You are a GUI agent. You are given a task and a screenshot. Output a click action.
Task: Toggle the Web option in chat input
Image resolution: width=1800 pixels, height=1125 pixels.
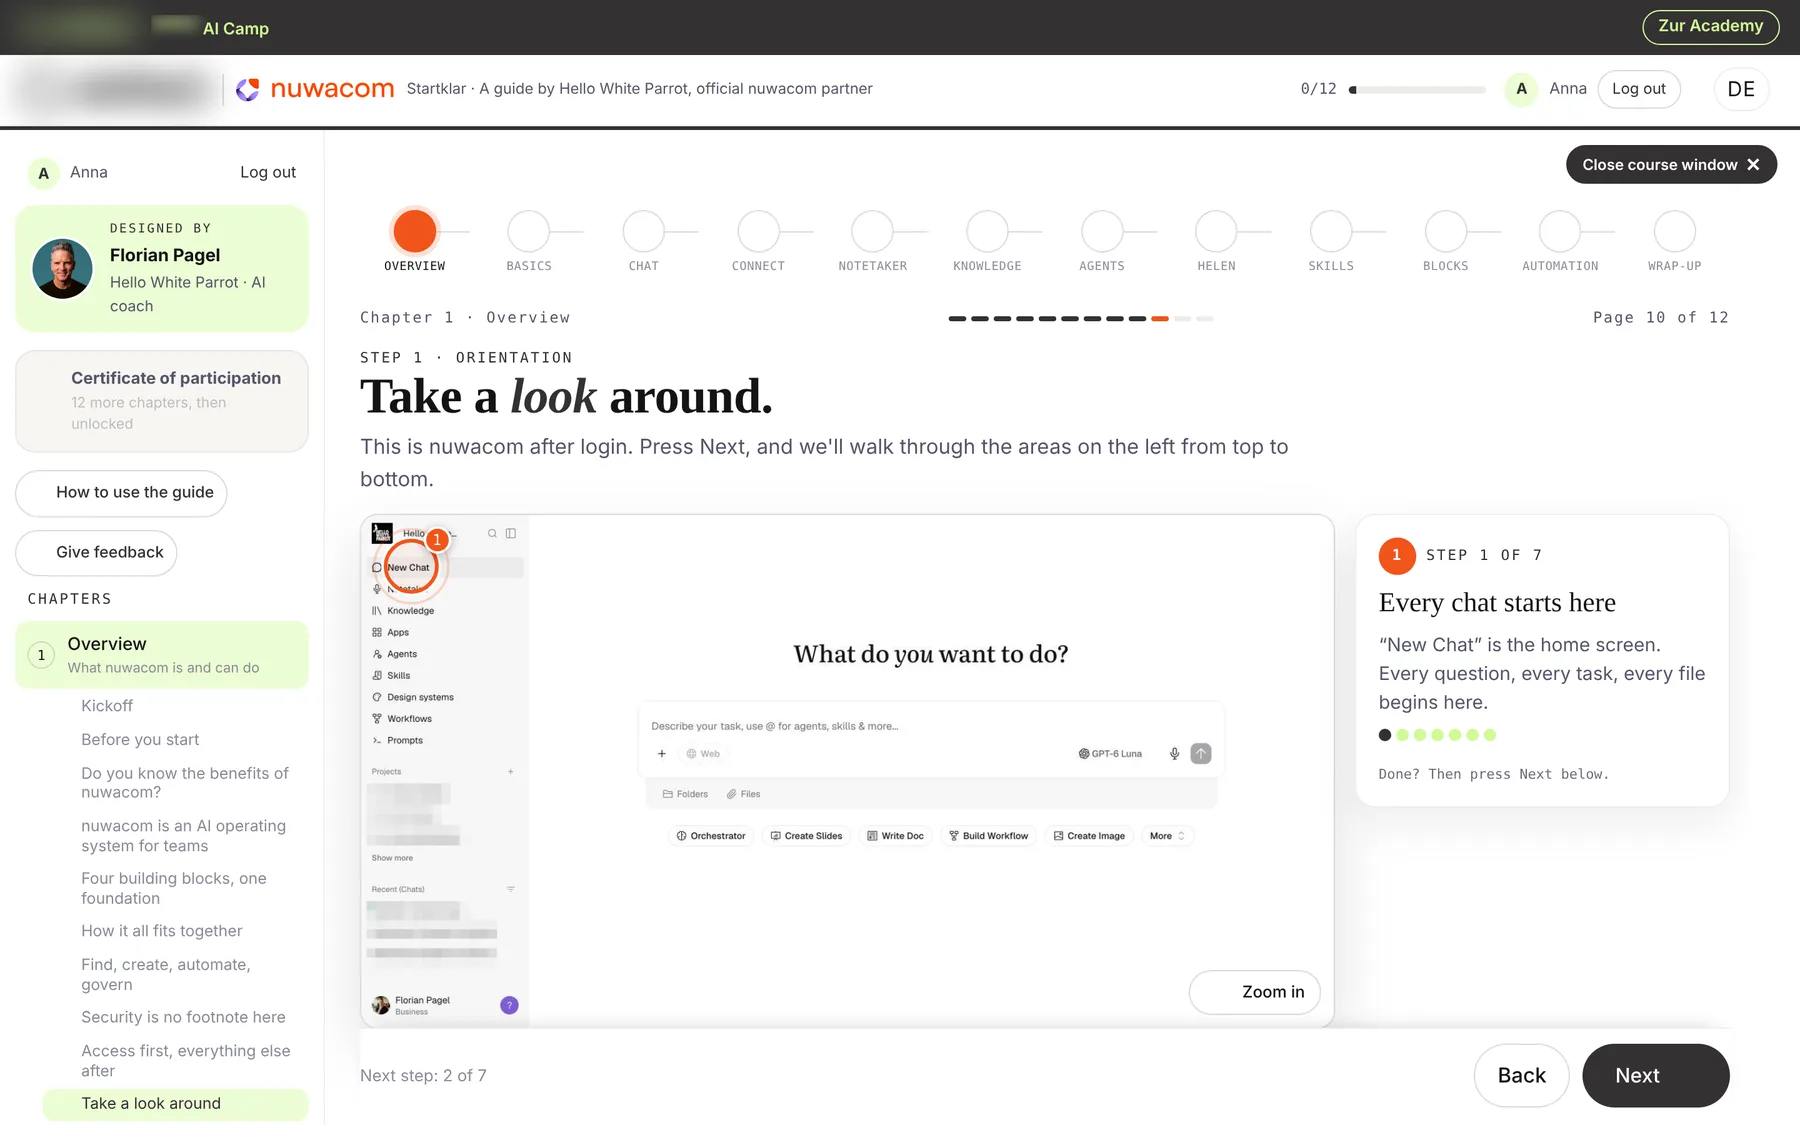point(703,754)
